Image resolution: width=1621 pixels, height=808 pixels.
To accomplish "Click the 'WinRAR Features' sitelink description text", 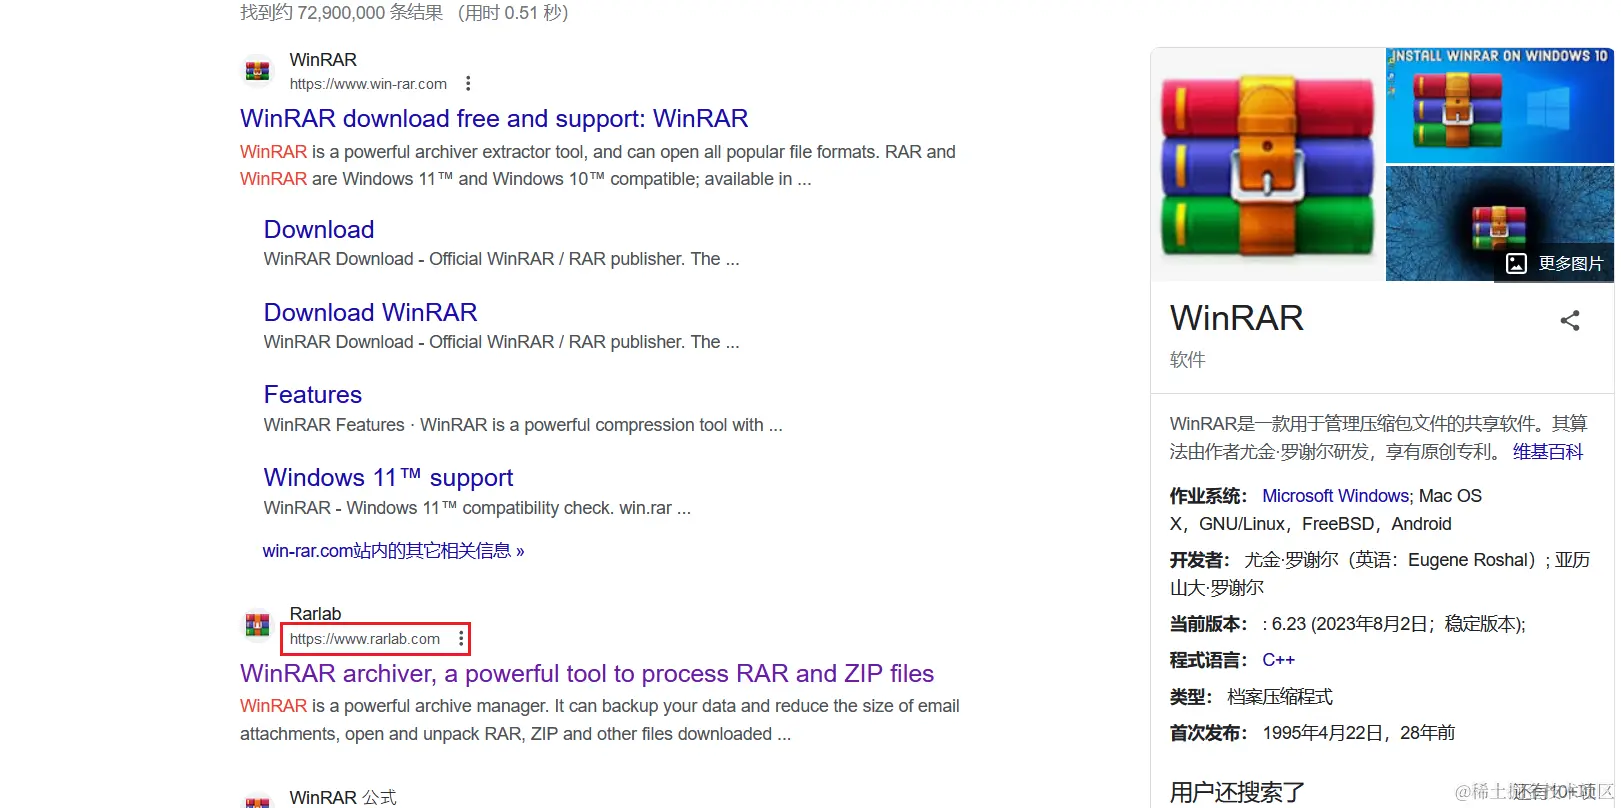I will [523, 425].
